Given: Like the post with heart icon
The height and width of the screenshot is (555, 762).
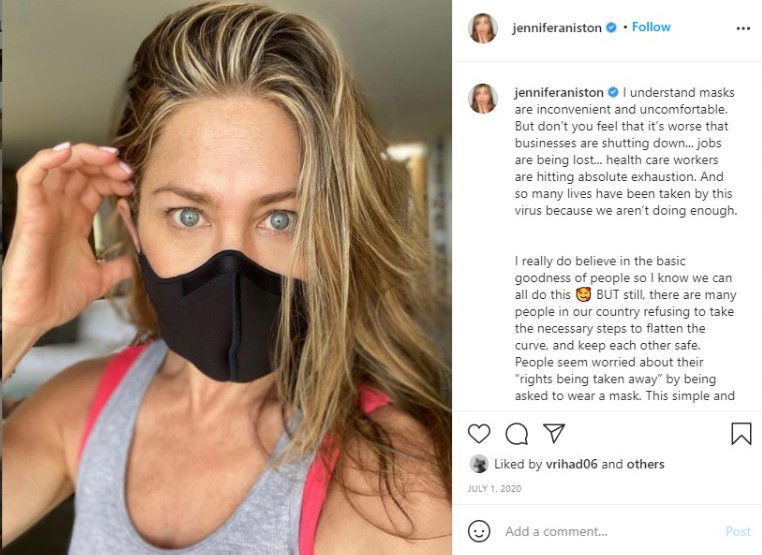Looking at the screenshot, I should tap(479, 434).
